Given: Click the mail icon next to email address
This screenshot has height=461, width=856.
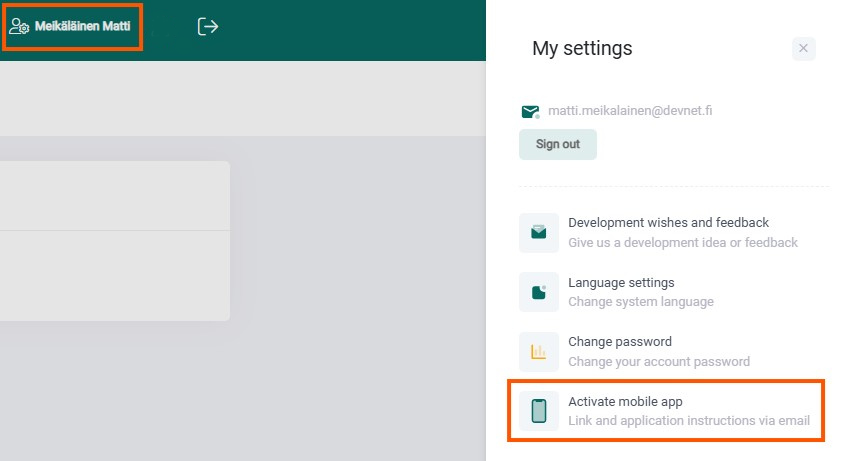Looking at the screenshot, I should coord(530,112).
